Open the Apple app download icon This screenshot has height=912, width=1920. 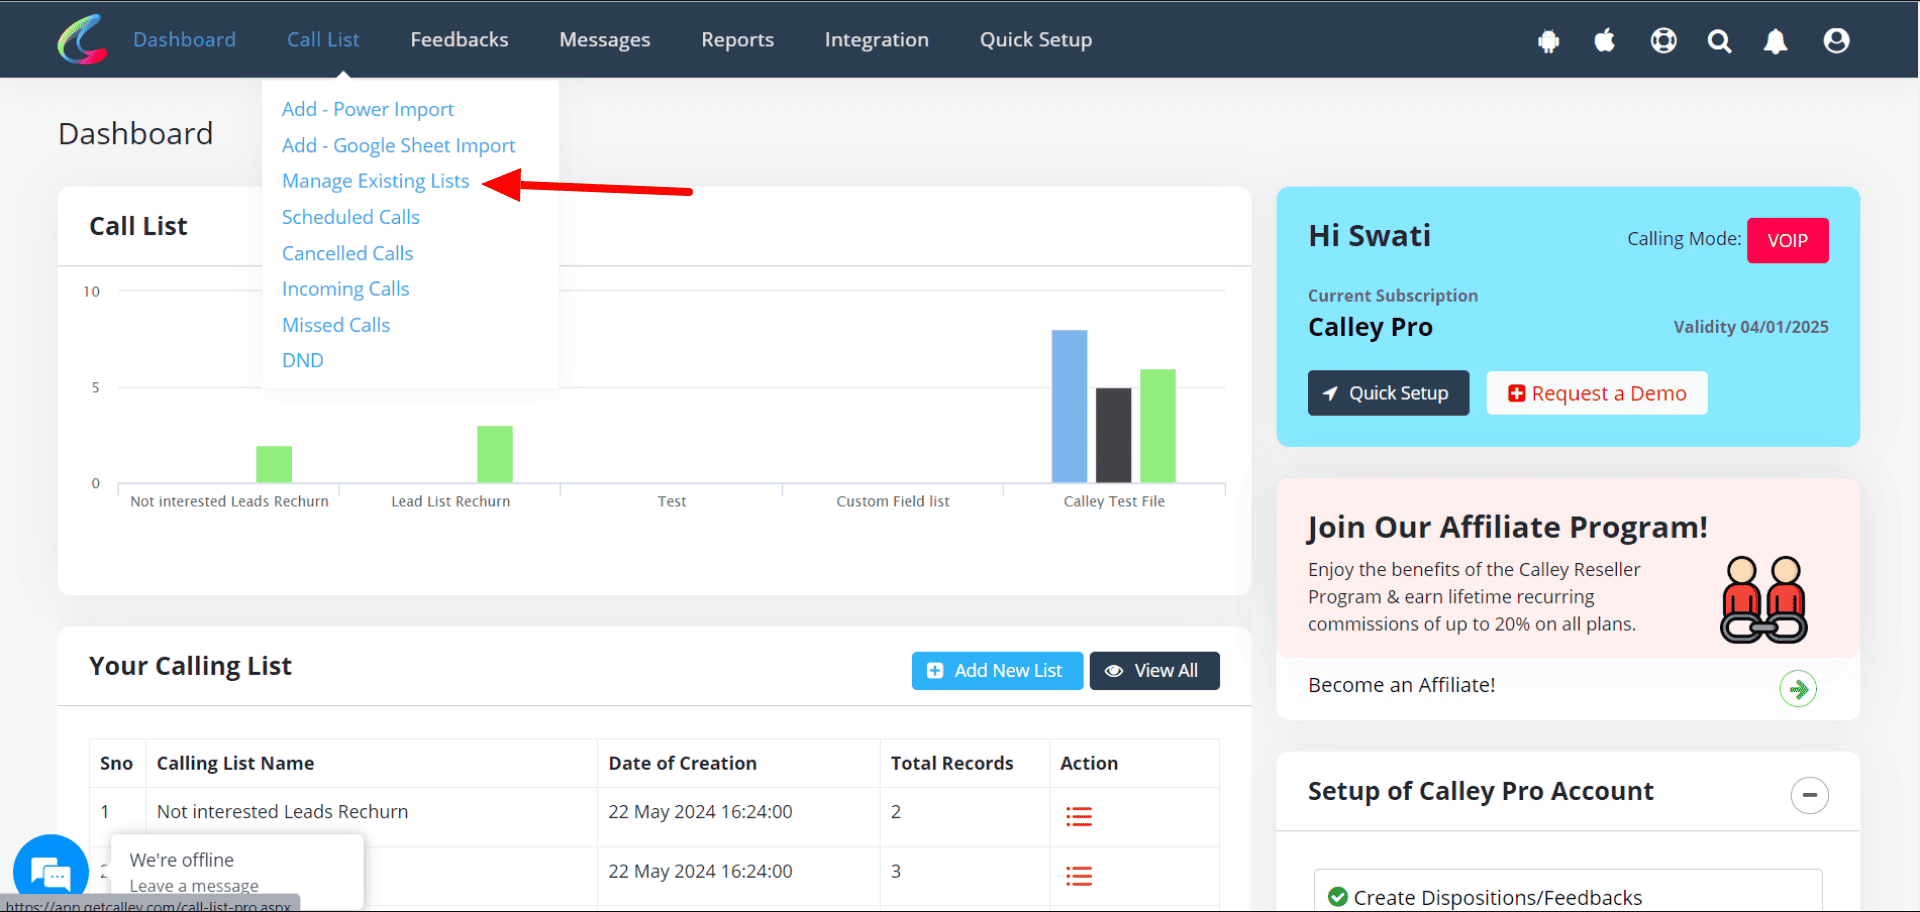point(1605,41)
